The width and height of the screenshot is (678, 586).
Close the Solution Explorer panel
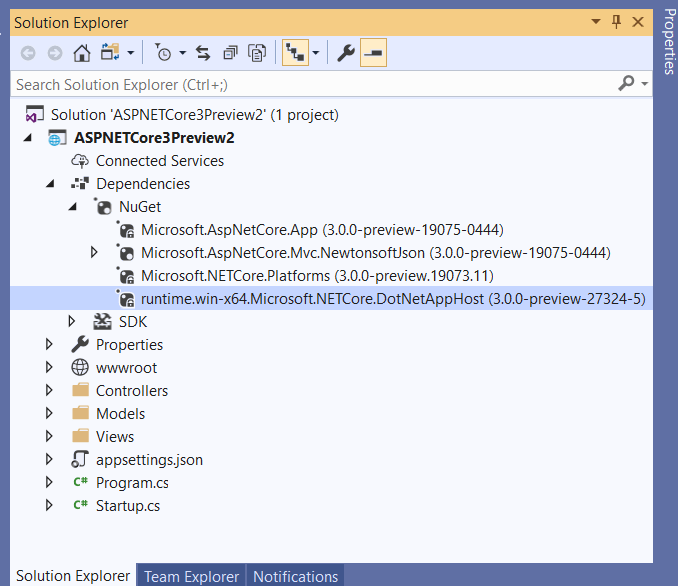638,22
